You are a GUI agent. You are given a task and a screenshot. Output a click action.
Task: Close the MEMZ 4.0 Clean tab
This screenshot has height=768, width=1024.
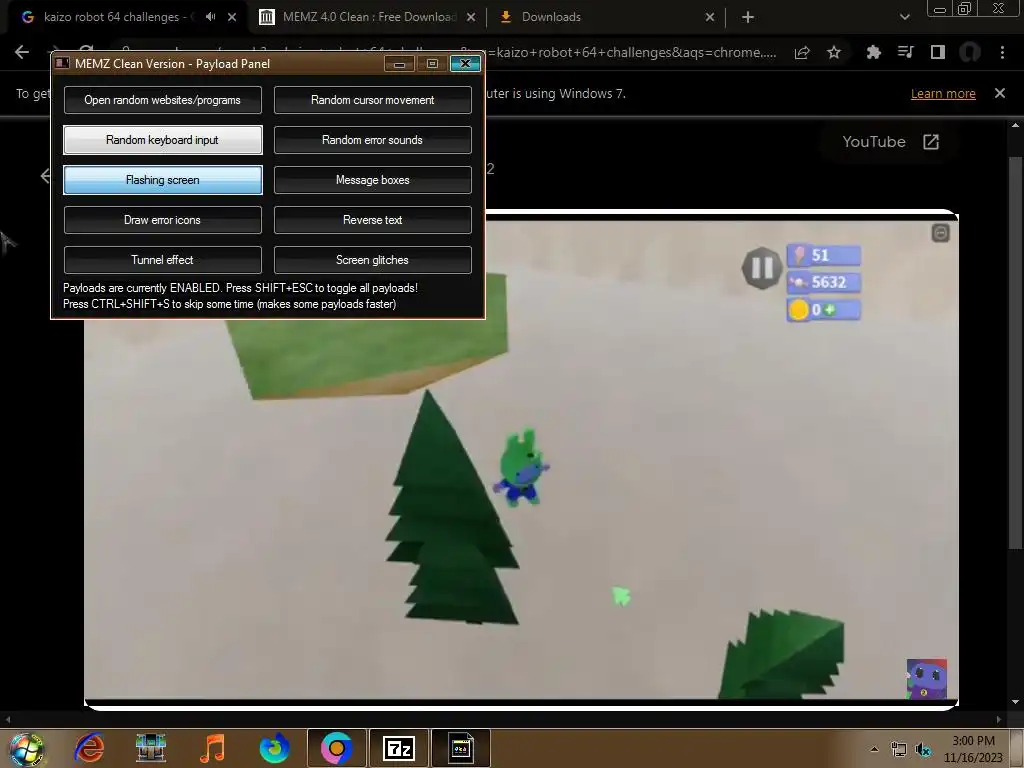(x=471, y=17)
